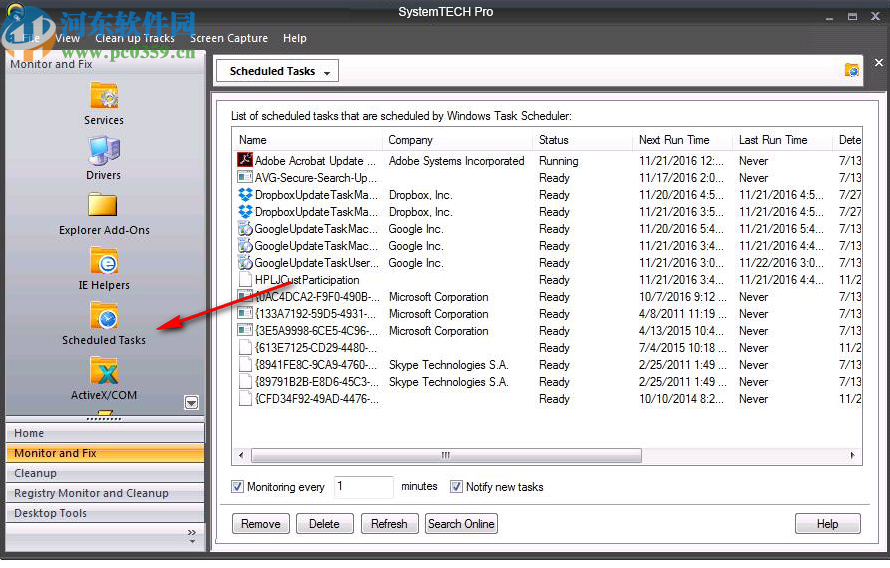Image resolution: width=890 pixels, height=568 pixels.
Task: Open the Scheduled Tasks dropdown
Action: tap(278, 71)
